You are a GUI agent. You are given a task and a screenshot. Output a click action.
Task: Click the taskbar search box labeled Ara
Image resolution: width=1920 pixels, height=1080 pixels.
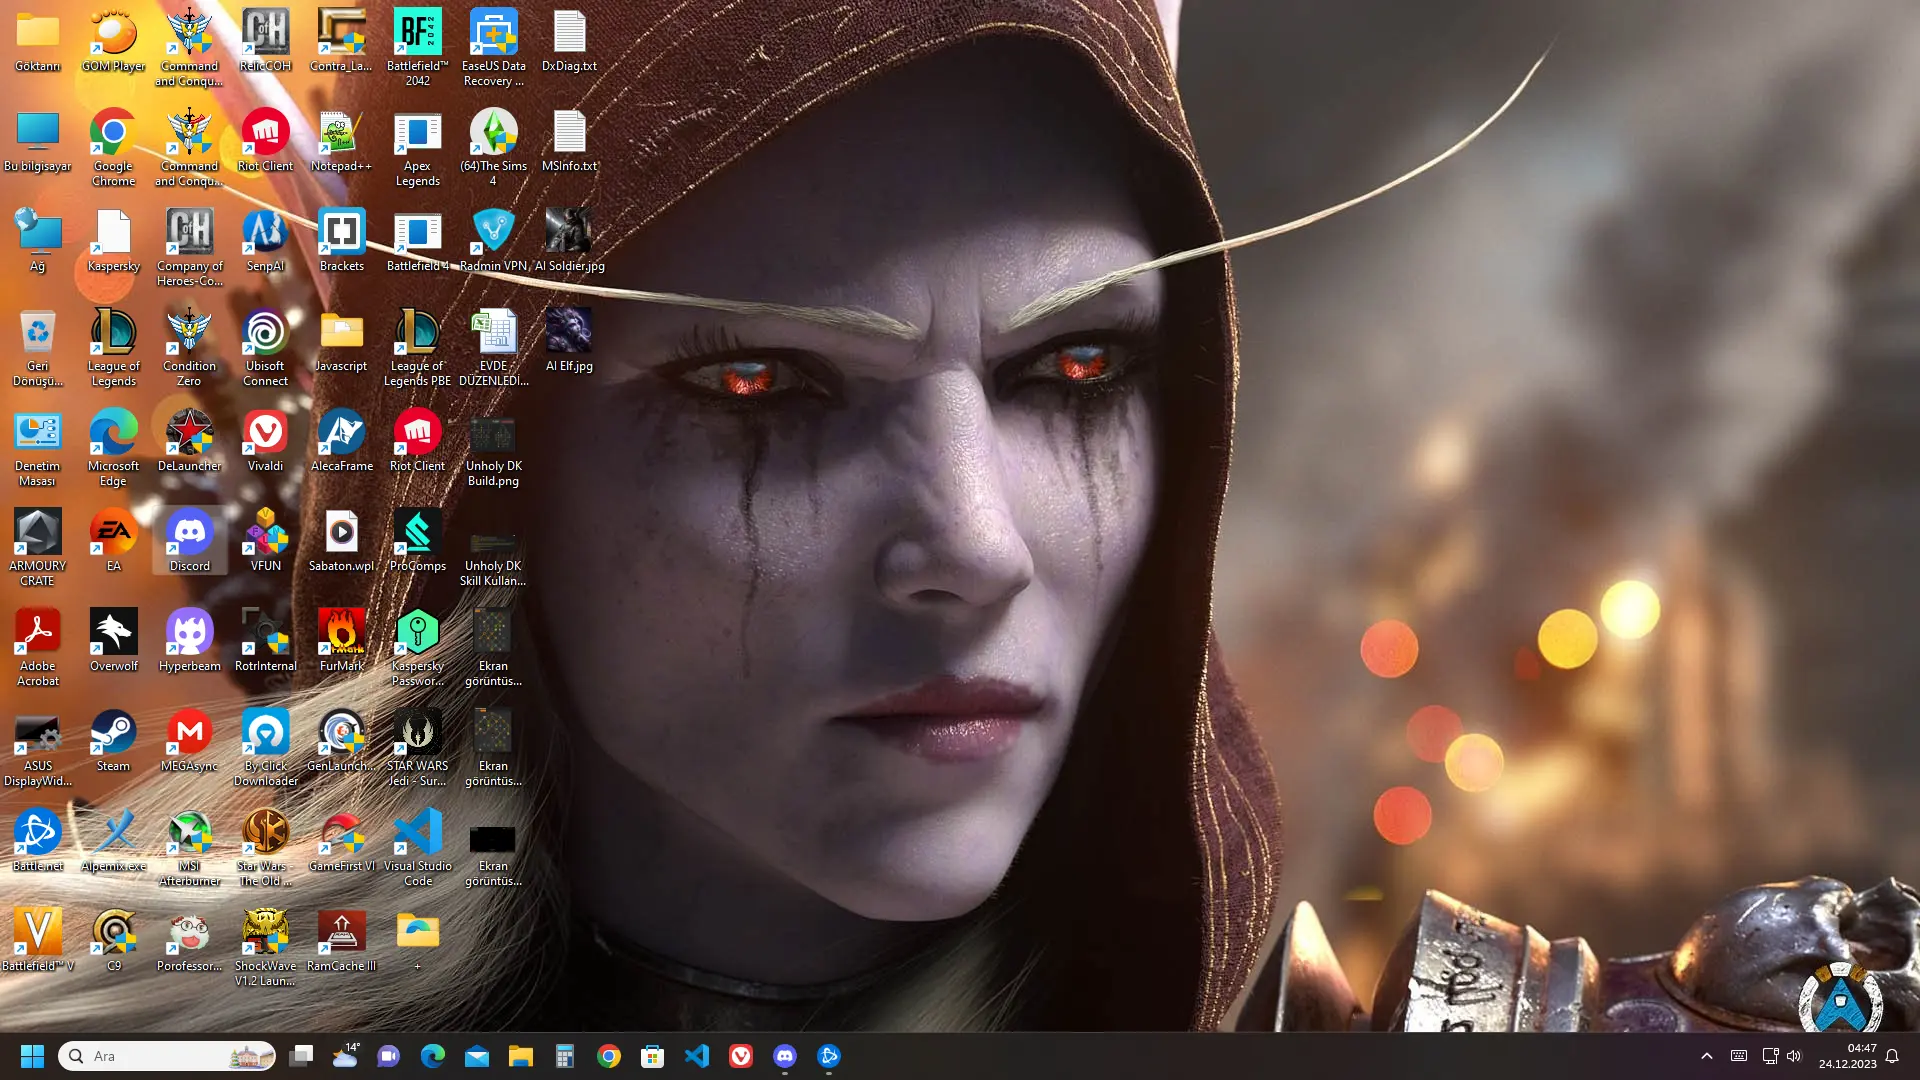(167, 1056)
